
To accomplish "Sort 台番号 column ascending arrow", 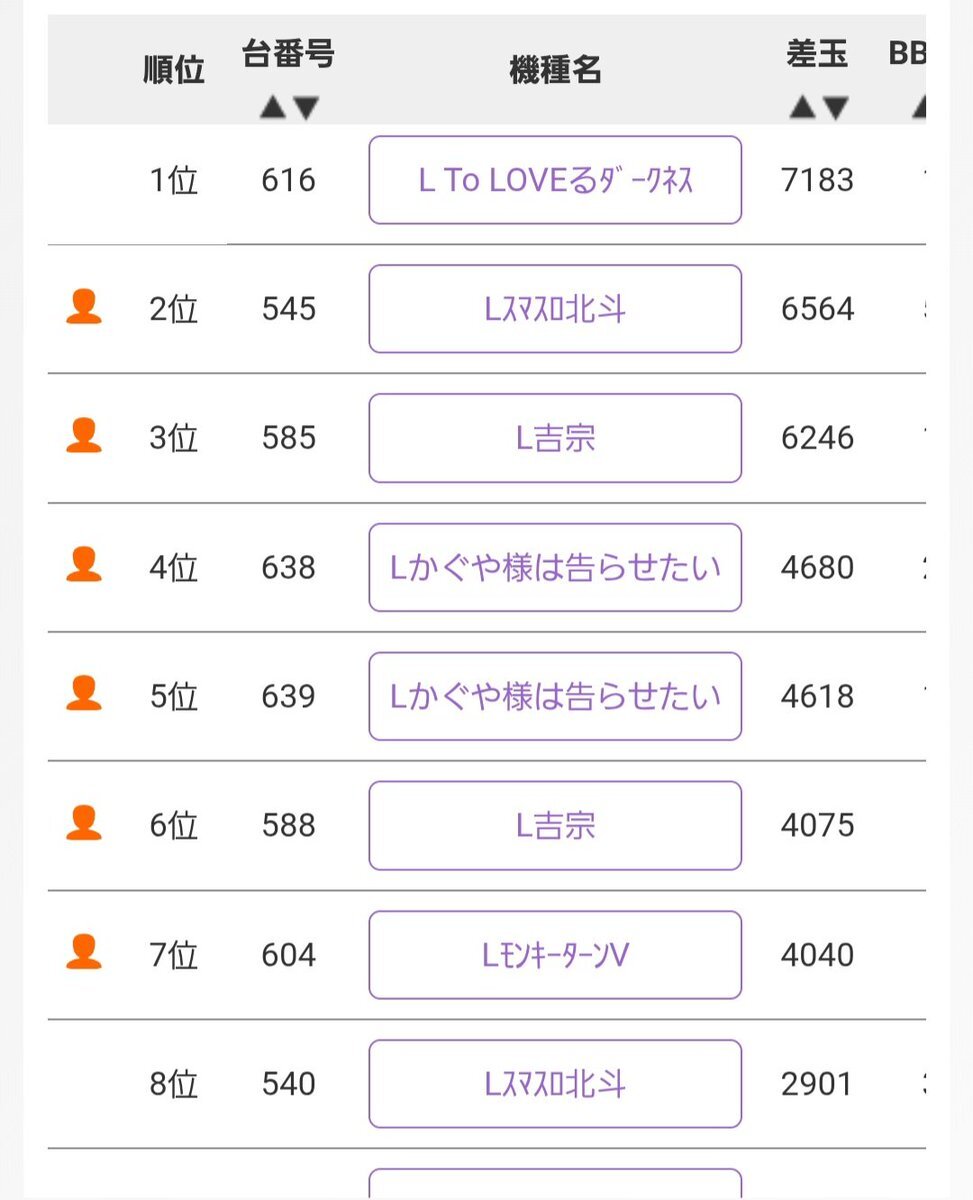I will click(272, 108).
